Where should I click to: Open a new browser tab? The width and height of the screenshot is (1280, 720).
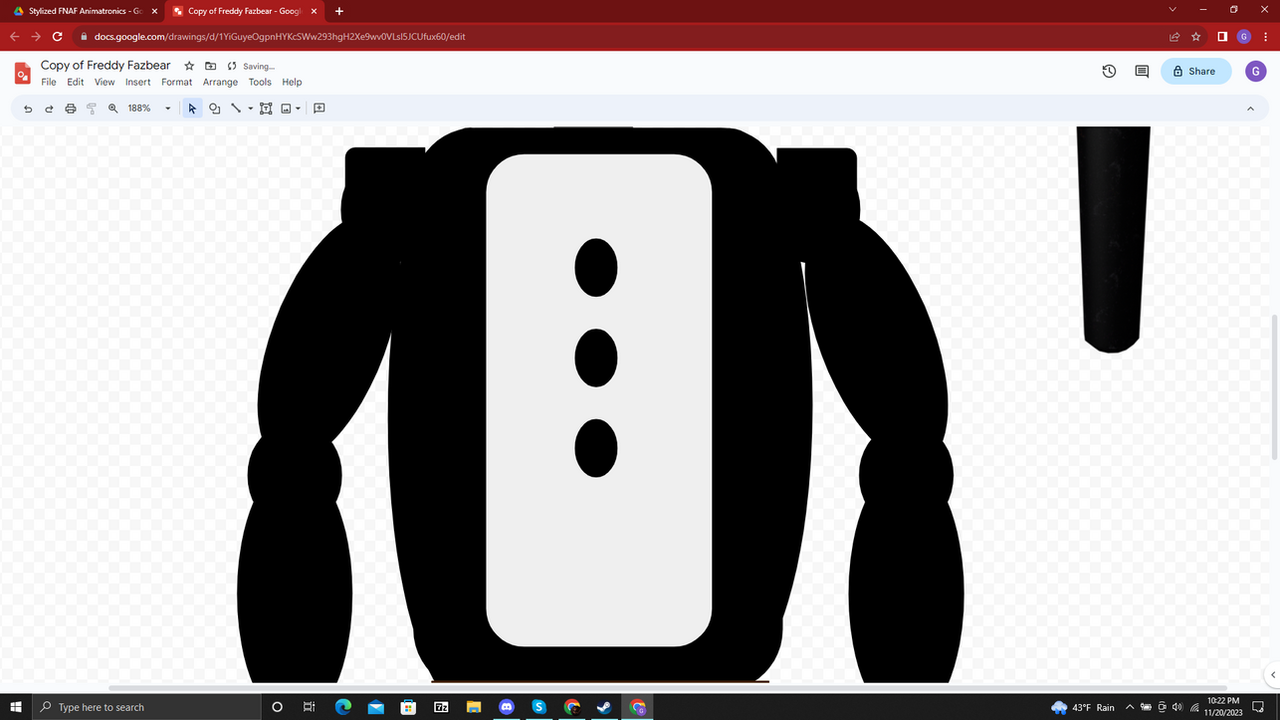(x=339, y=11)
